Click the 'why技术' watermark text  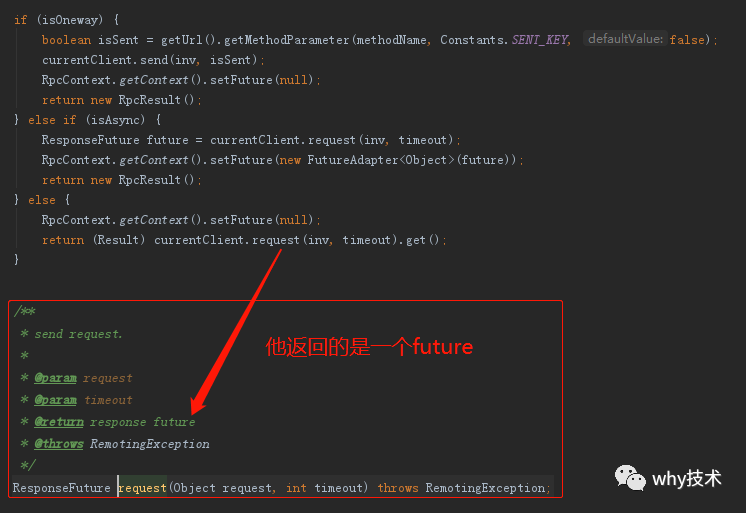[687, 478]
